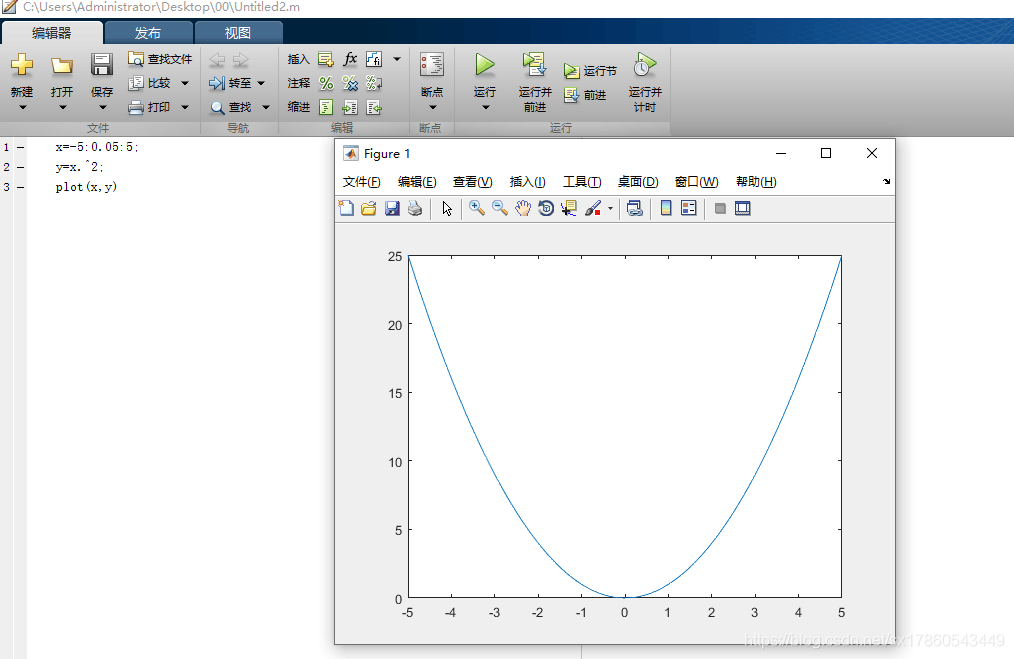The height and width of the screenshot is (659, 1014).
Task: Click Advance (前进) in the Run group
Action: (x=585, y=95)
